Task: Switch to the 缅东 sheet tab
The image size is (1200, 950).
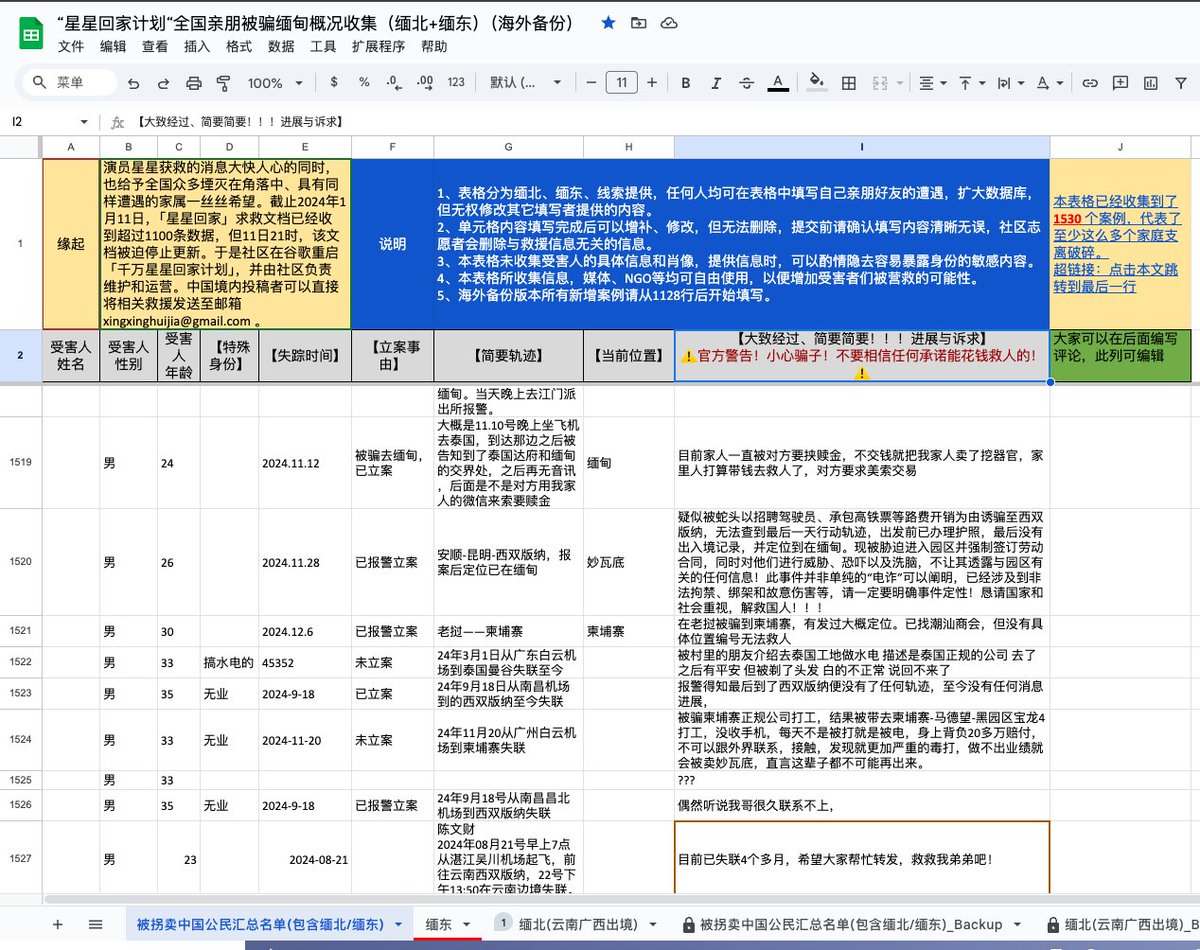Action: pos(439,924)
